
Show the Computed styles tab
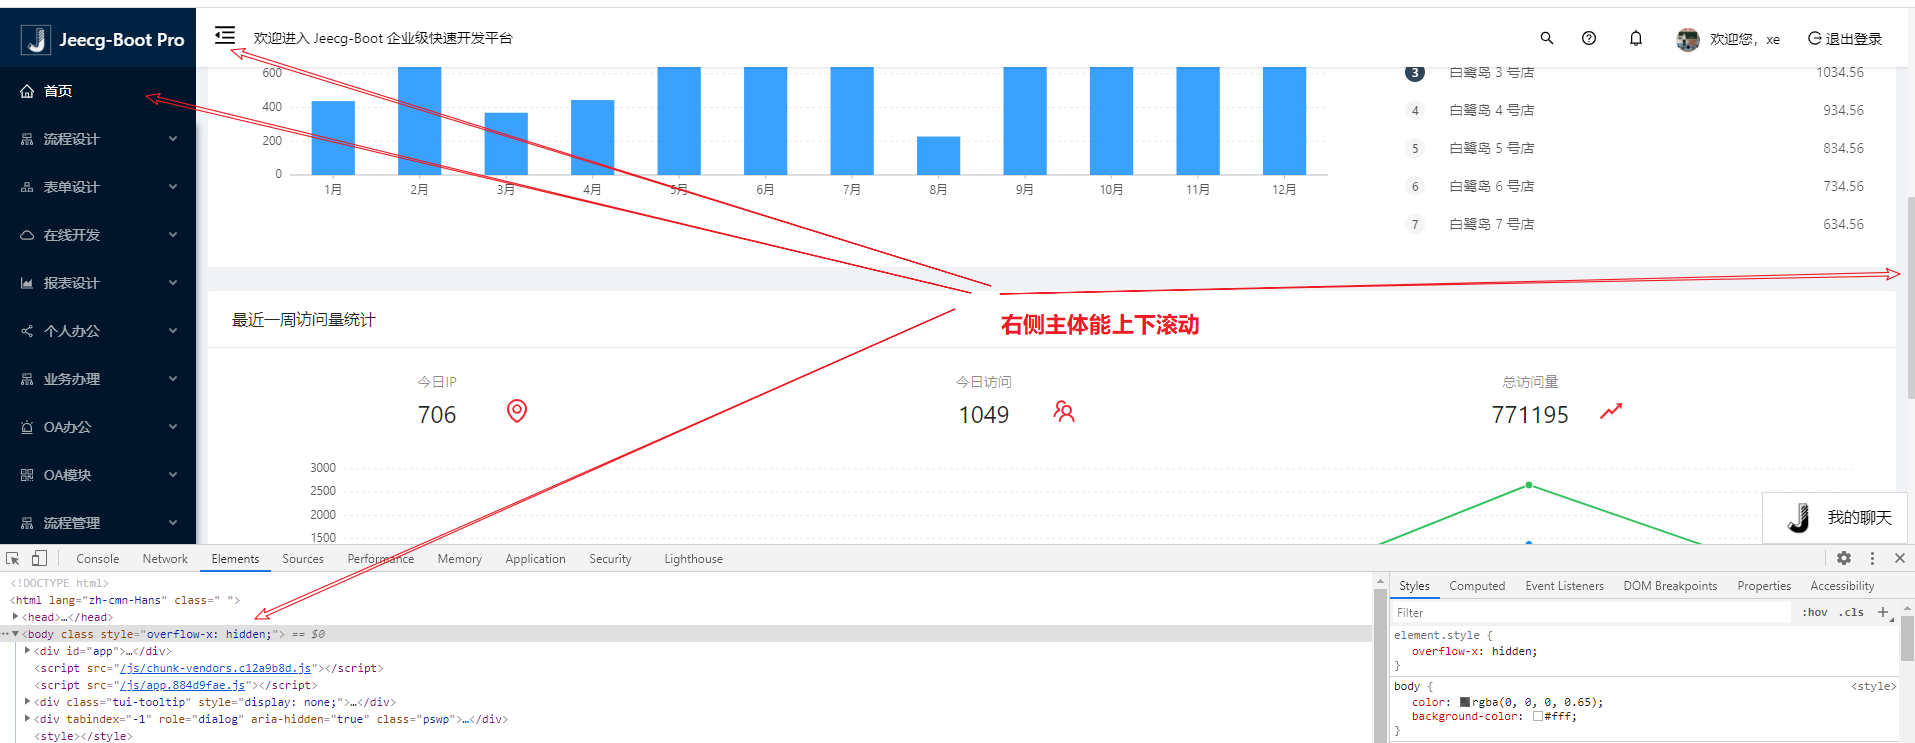click(x=1477, y=586)
